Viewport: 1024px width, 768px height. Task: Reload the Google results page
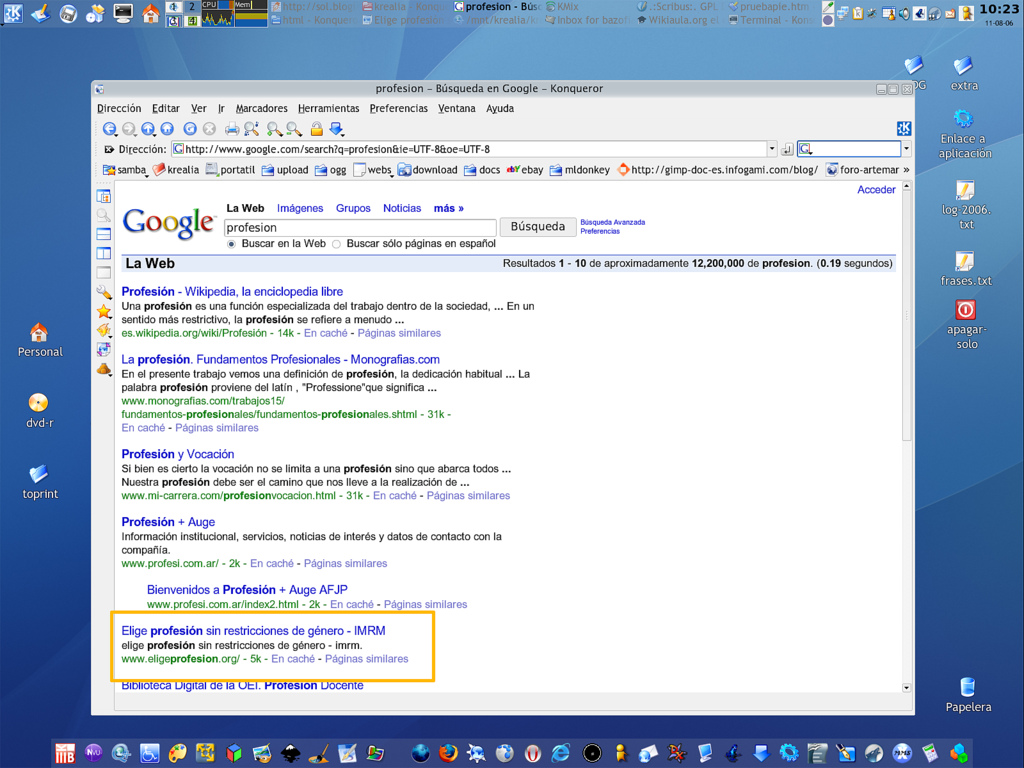click(x=190, y=129)
